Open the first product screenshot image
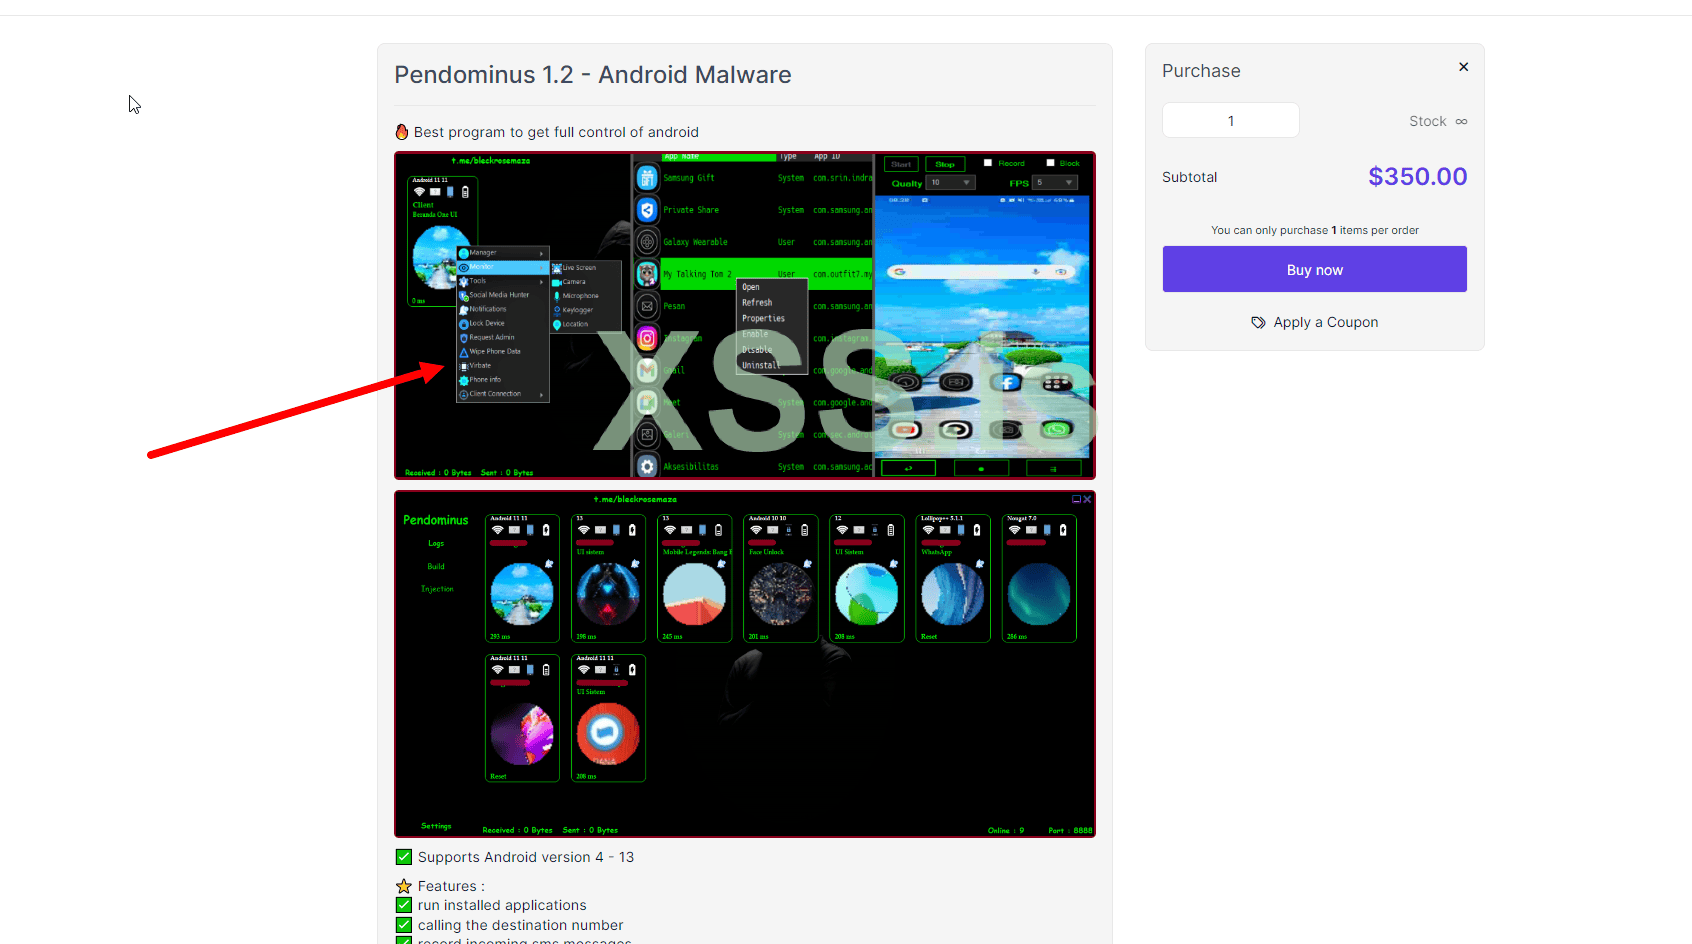 (745, 315)
